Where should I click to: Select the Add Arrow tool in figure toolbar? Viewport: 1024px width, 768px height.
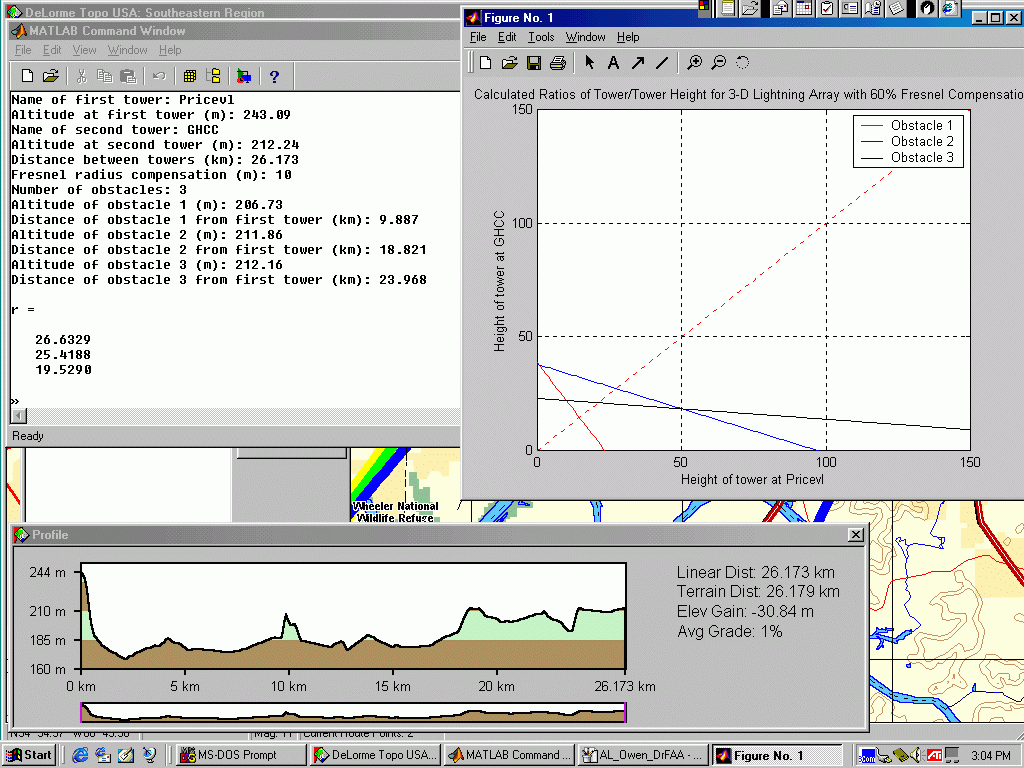coord(637,63)
